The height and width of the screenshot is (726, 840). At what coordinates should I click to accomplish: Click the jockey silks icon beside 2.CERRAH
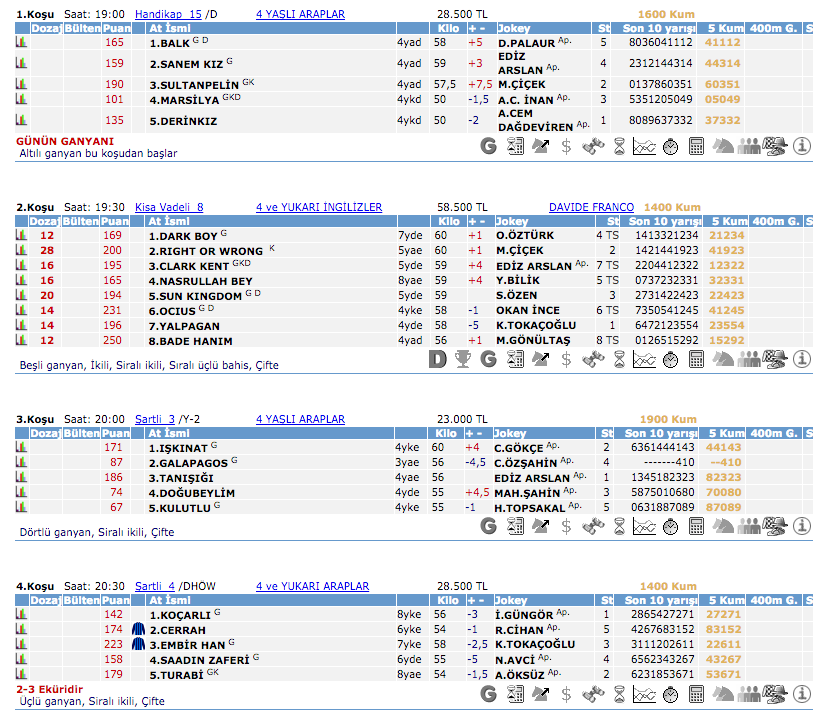(139, 630)
